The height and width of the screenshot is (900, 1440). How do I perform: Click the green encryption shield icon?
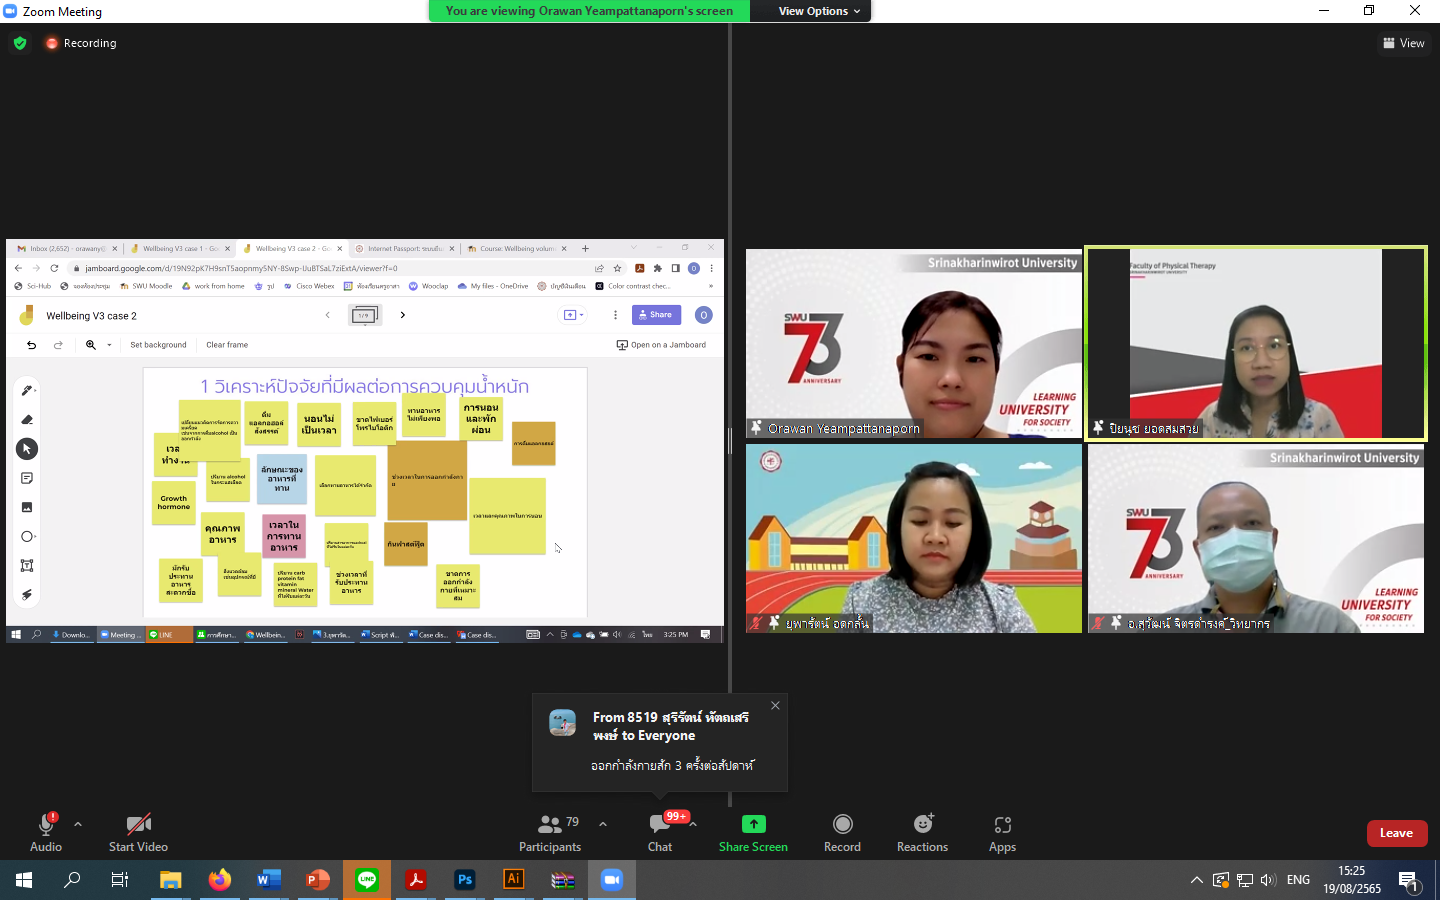[x=20, y=43]
